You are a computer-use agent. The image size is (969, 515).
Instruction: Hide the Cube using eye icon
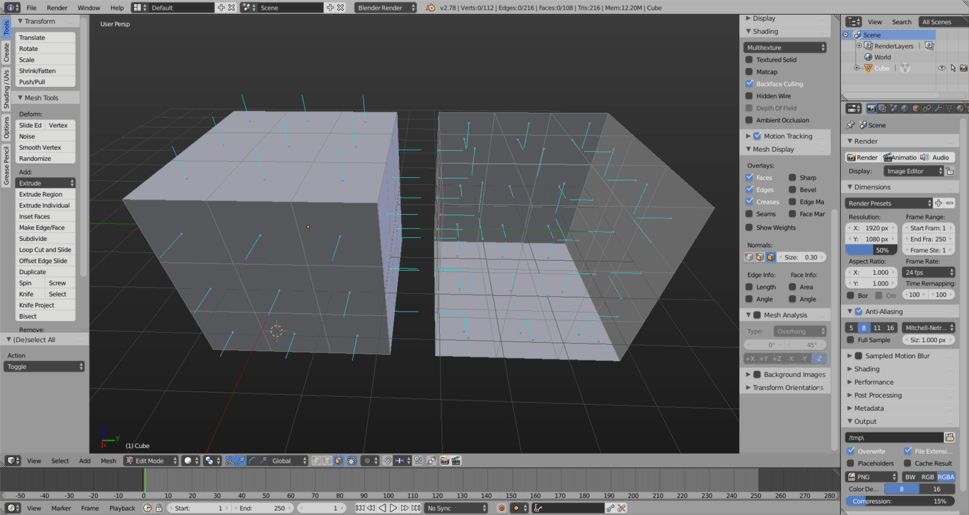[941, 69]
